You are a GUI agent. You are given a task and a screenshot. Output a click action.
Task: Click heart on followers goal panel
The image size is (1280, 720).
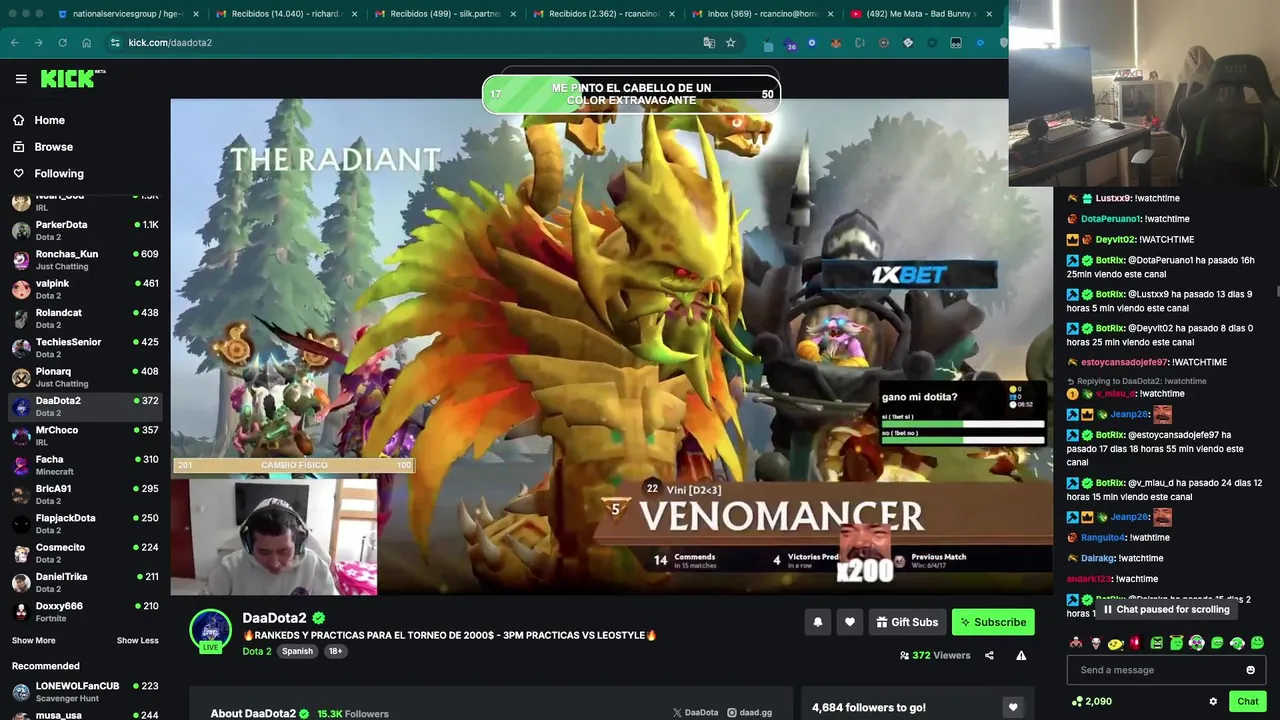(1013, 707)
